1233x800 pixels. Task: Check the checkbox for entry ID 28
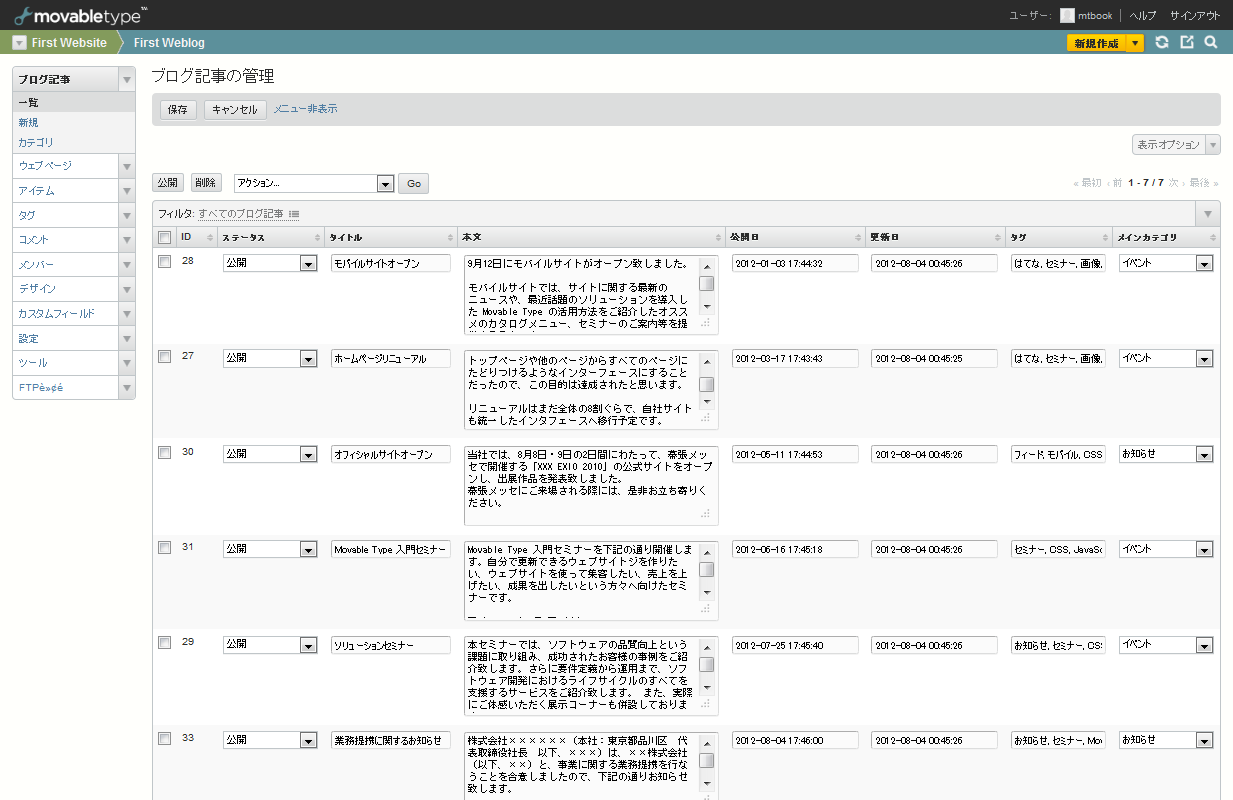165,262
